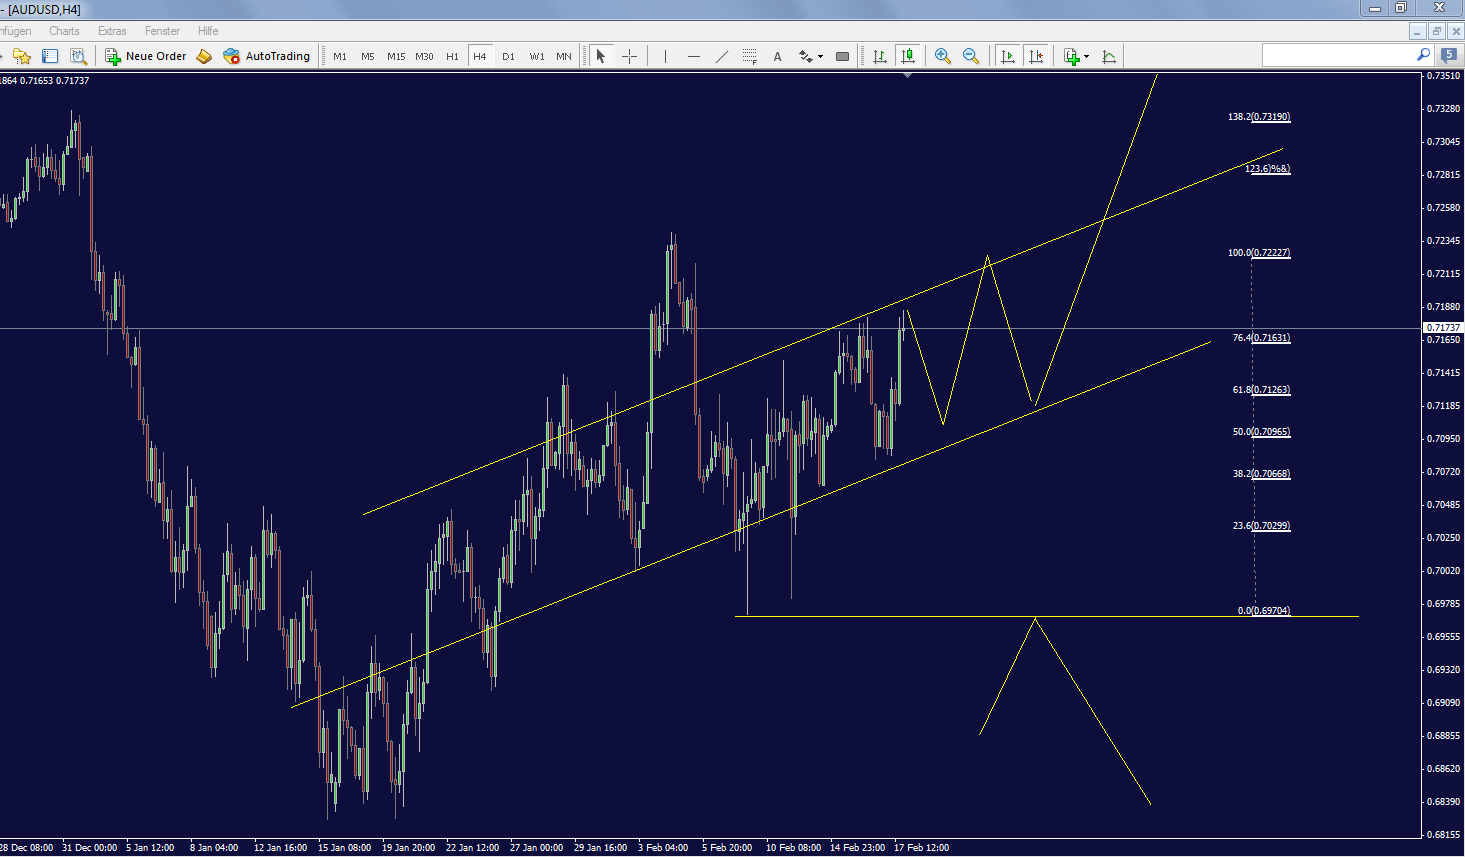
Task: Open the Indicators dropdown arrow
Action: click(1084, 57)
